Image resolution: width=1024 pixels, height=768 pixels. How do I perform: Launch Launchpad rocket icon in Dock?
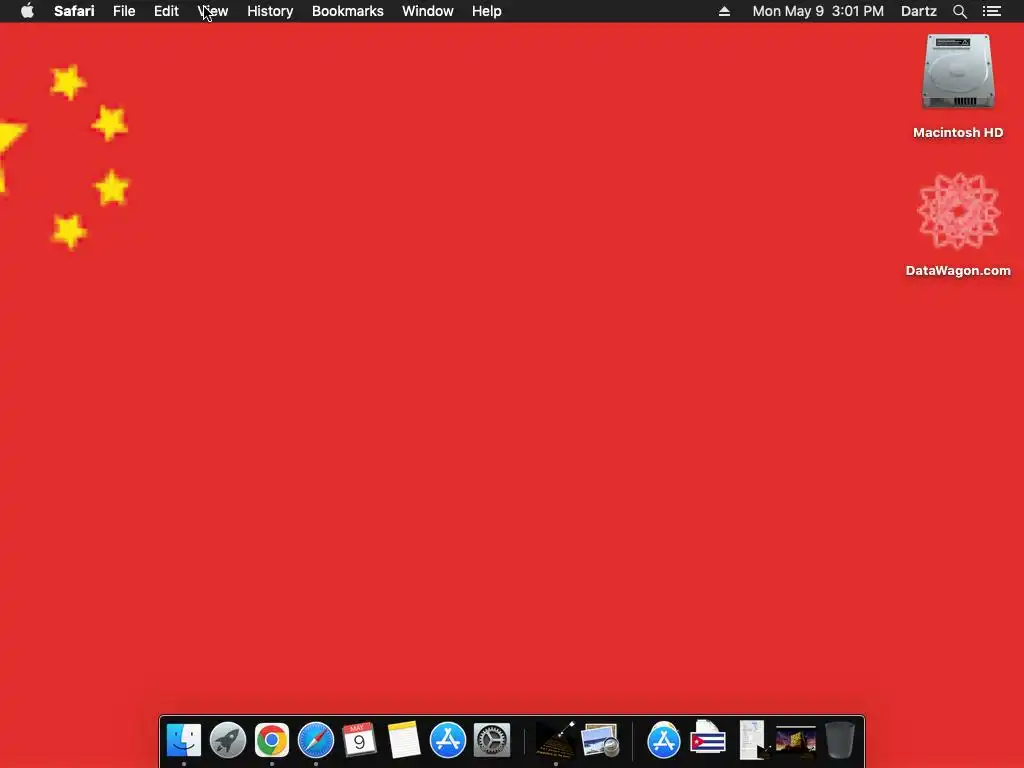point(228,740)
